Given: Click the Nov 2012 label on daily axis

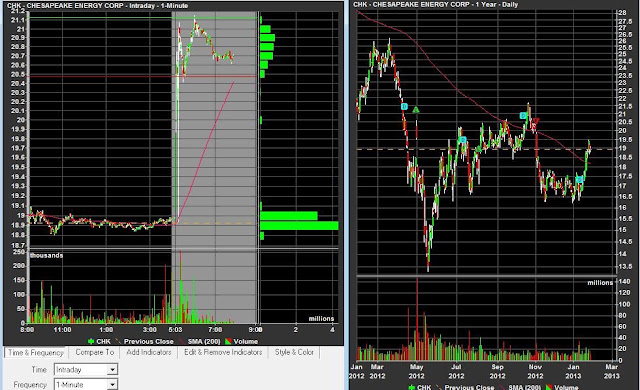Looking at the screenshot, I should point(535,372).
